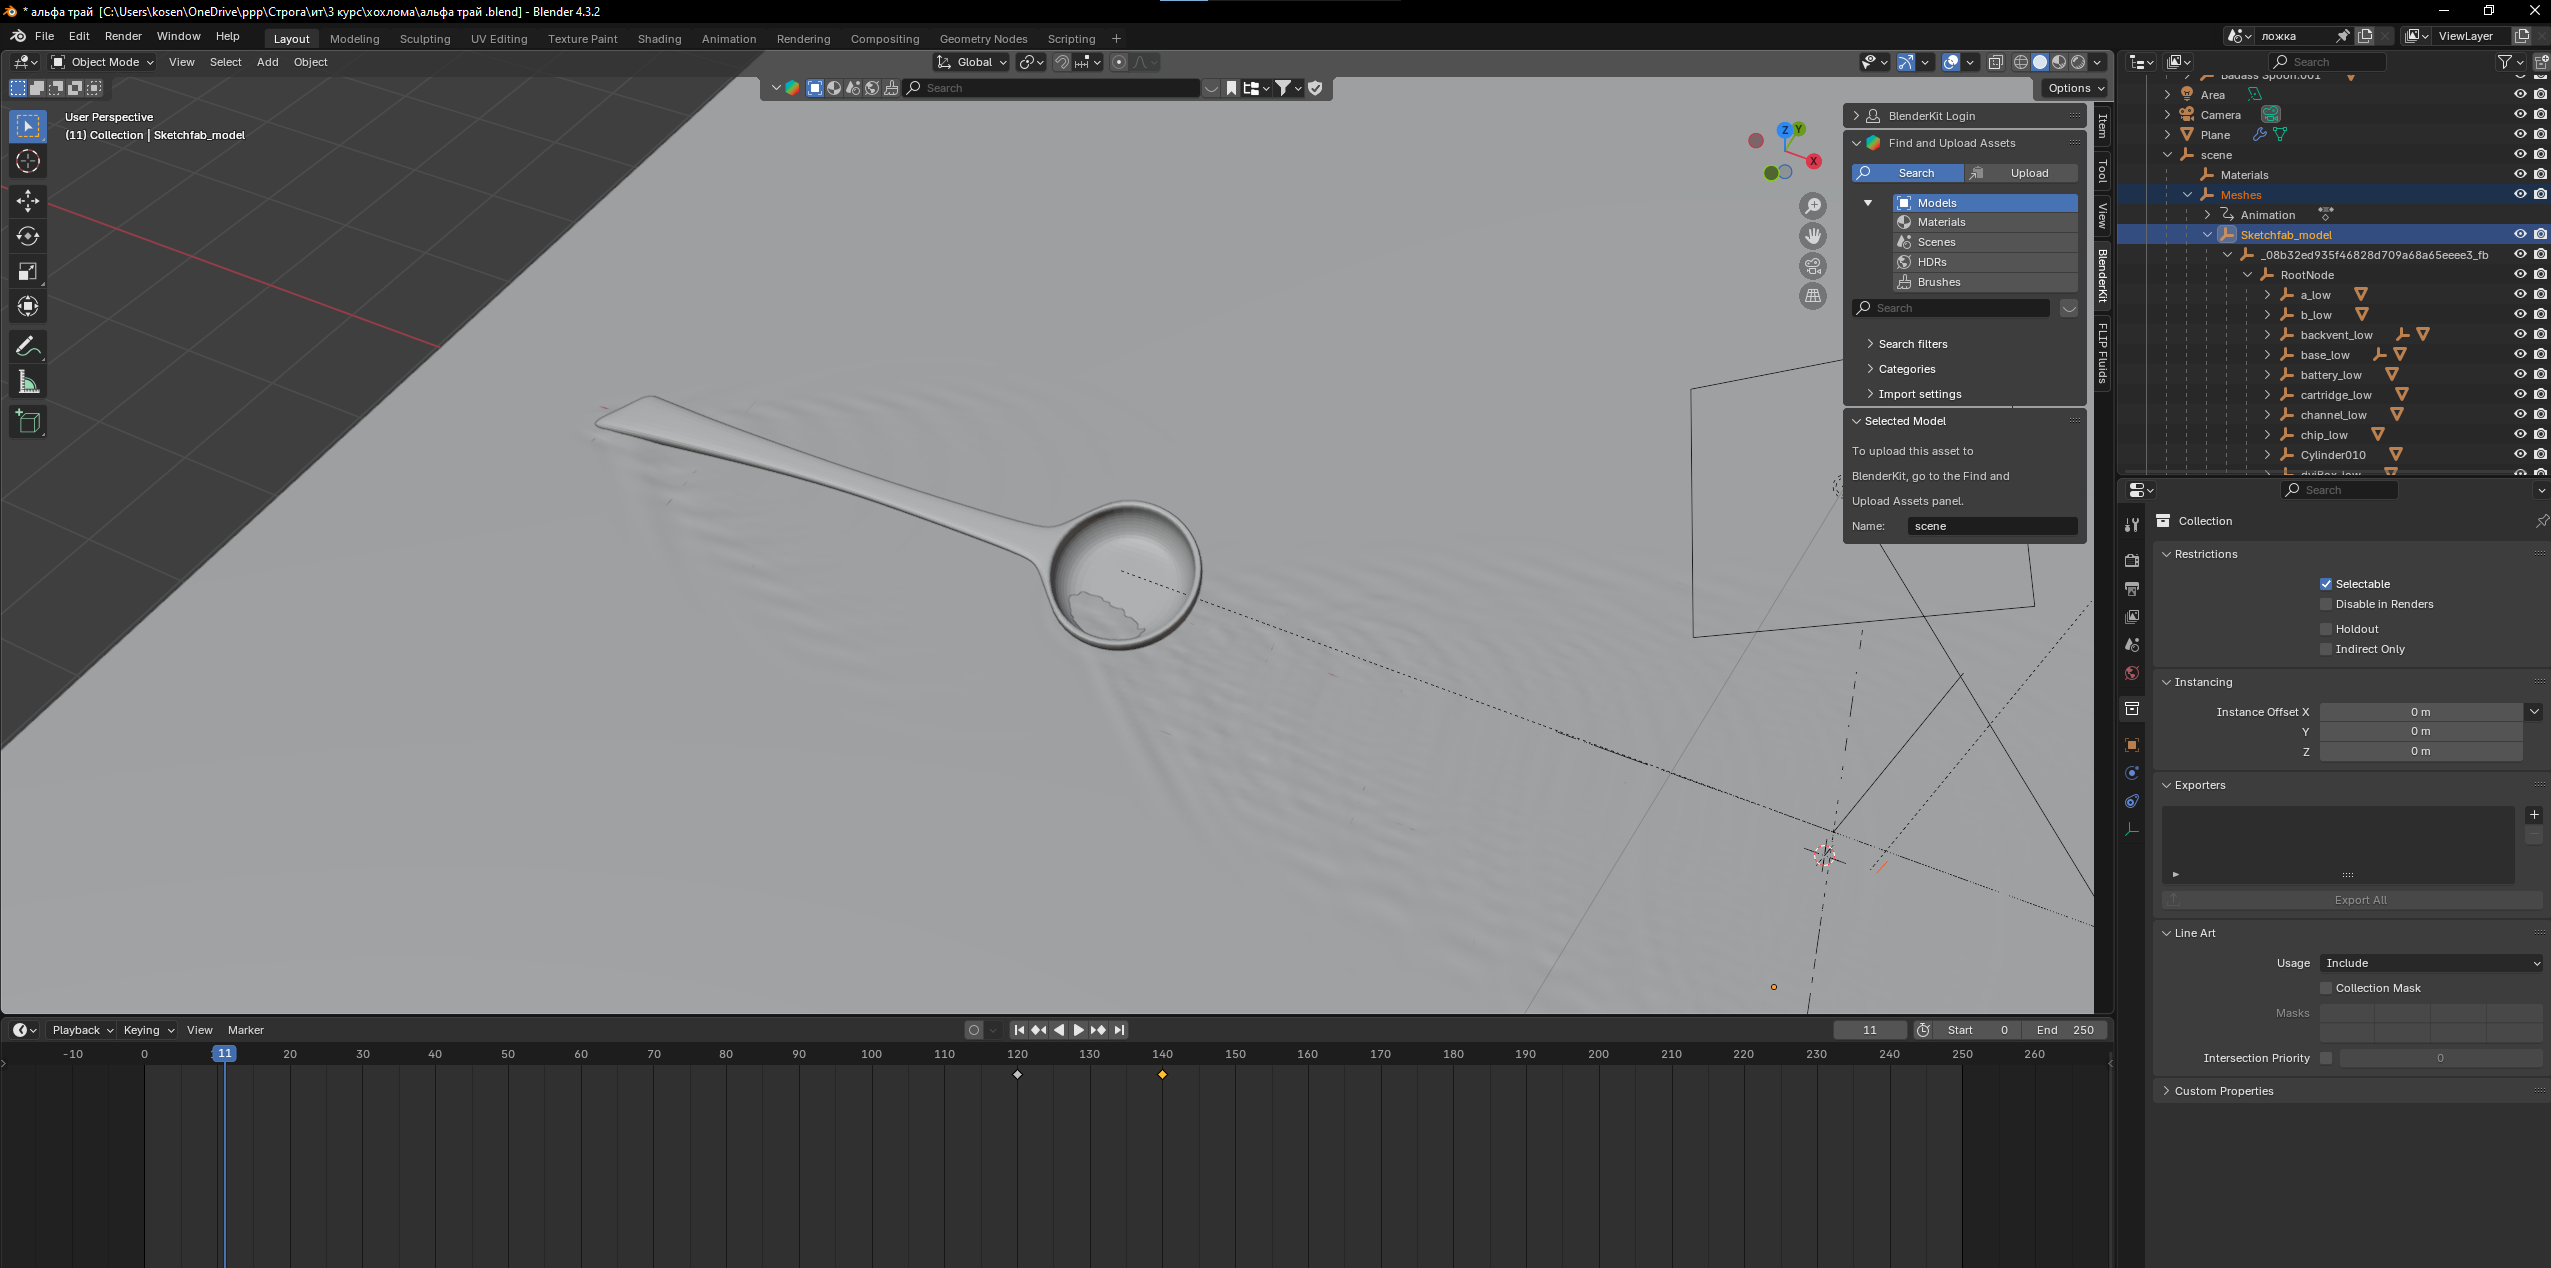Select the Measure tool
This screenshot has width=2551, height=1268.
(28, 382)
